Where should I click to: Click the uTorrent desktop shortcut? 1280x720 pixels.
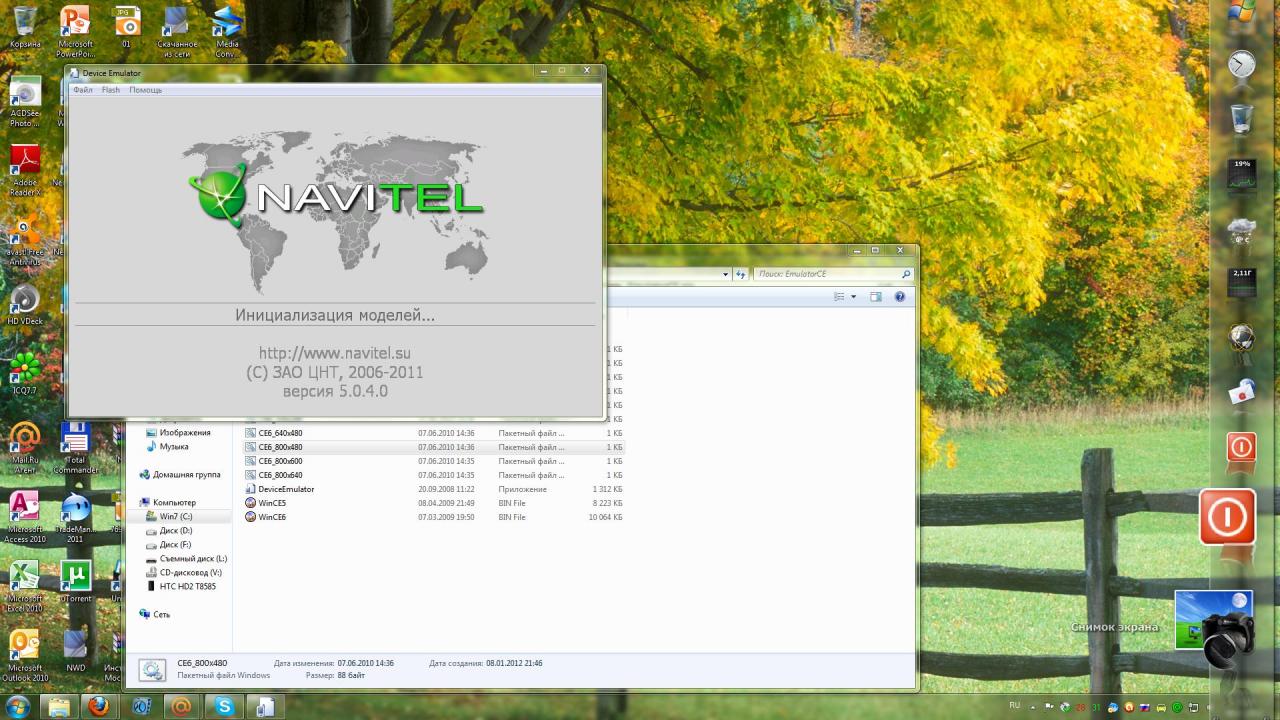(76, 577)
